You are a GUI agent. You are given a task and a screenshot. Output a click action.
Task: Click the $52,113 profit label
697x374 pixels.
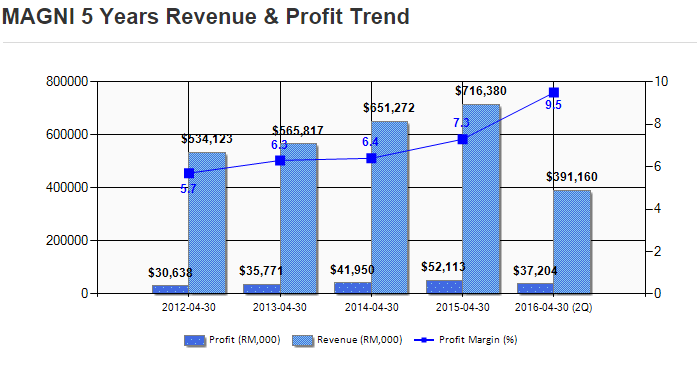[x=443, y=267]
